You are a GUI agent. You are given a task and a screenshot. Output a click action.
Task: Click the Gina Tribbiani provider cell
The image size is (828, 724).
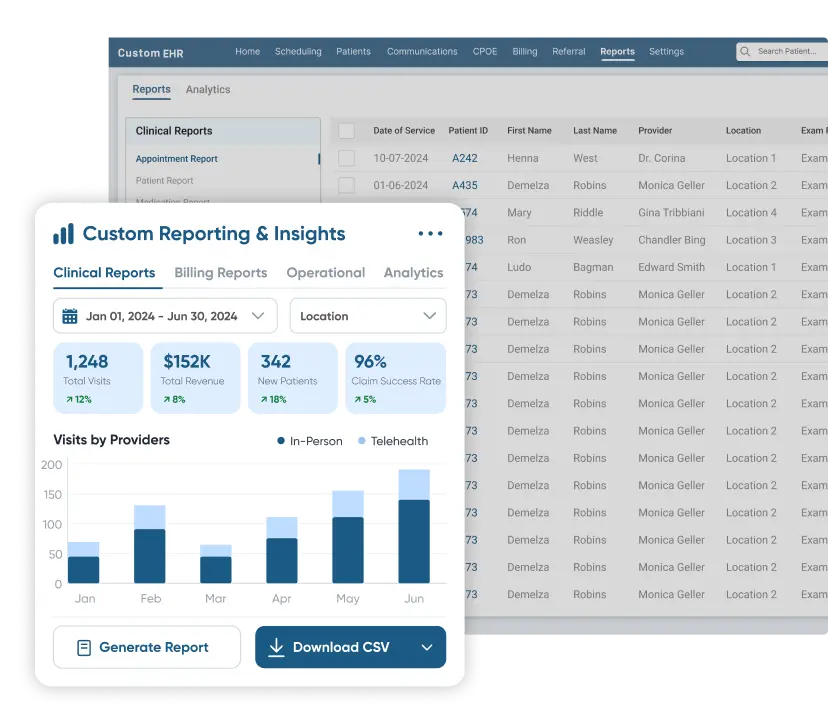pyautogui.click(x=671, y=212)
